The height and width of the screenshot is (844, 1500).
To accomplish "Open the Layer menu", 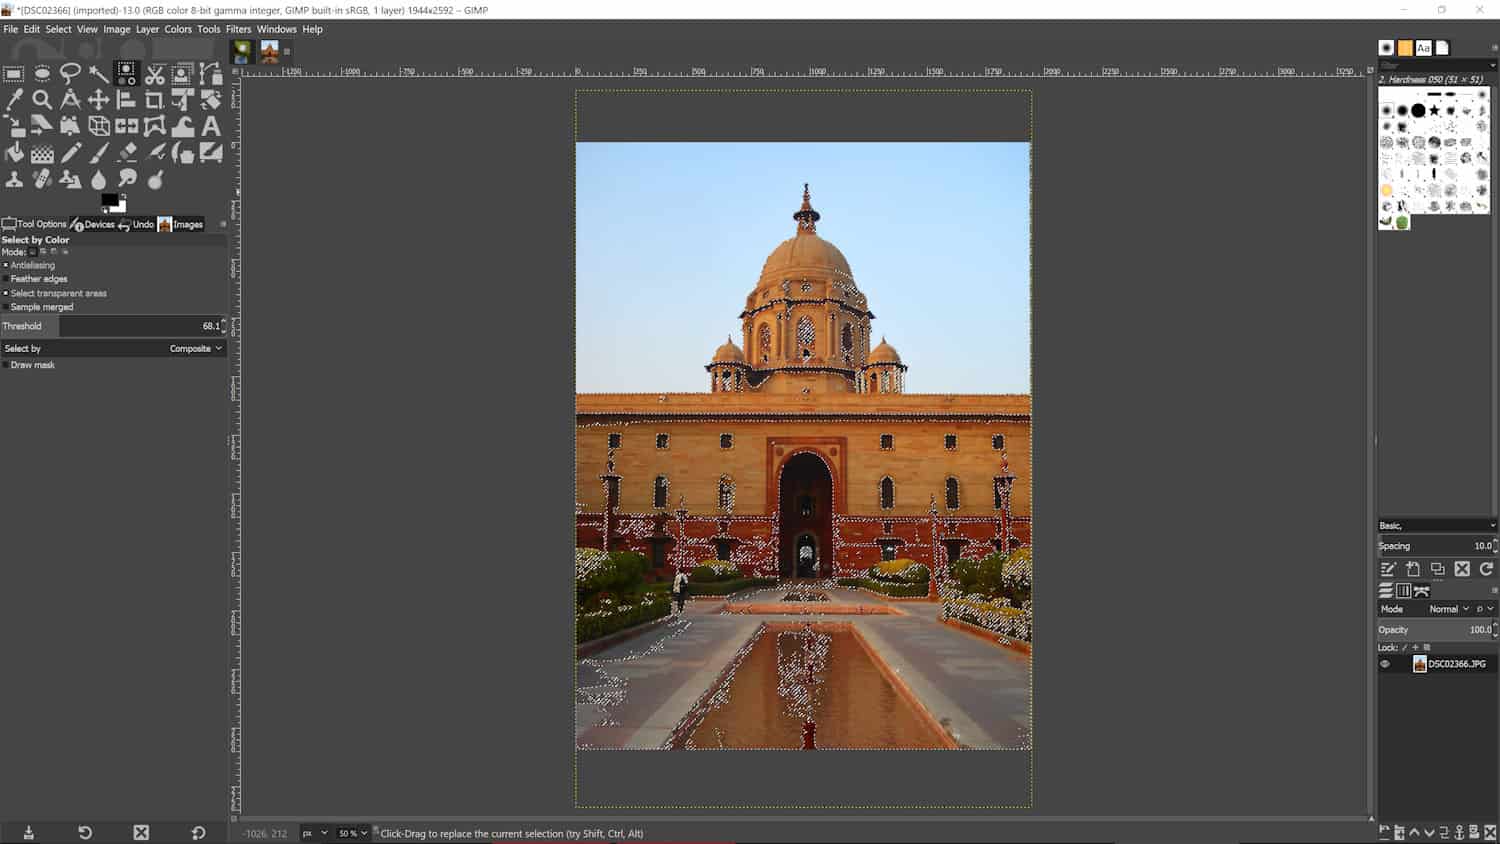I will coord(147,29).
